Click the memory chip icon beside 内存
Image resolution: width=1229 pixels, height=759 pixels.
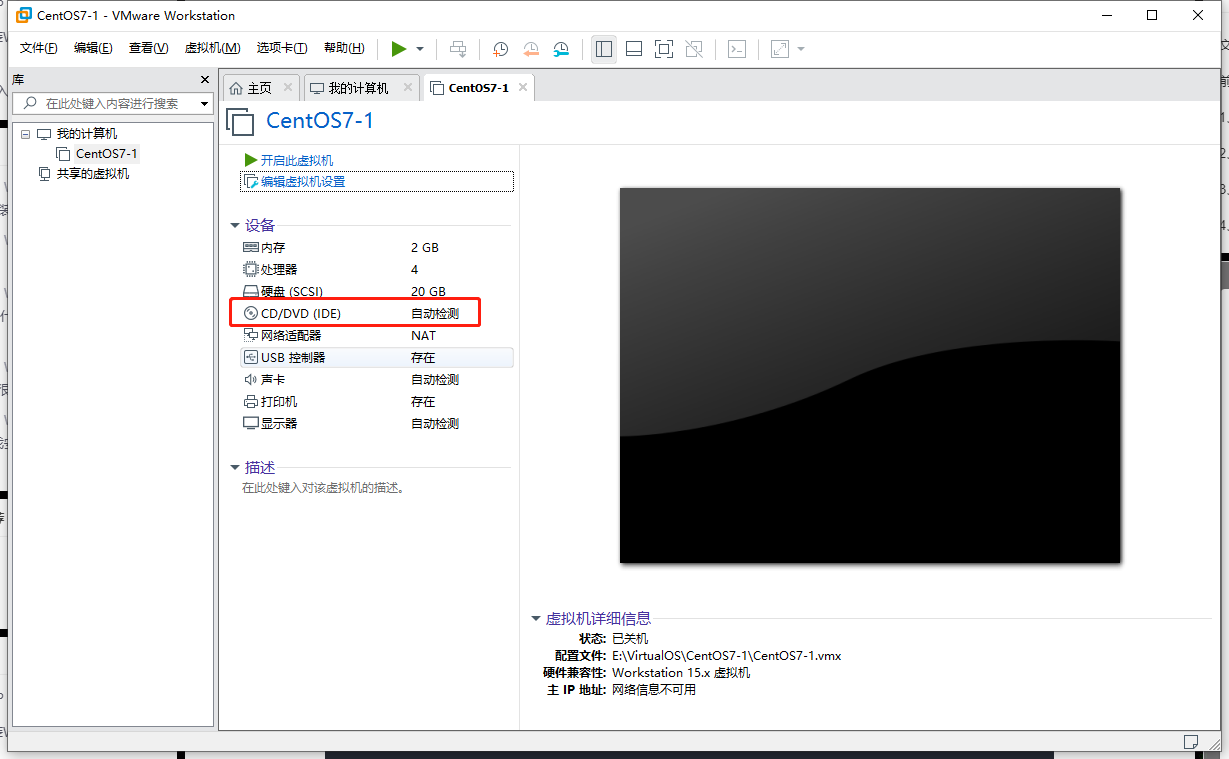tap(251, 247)
